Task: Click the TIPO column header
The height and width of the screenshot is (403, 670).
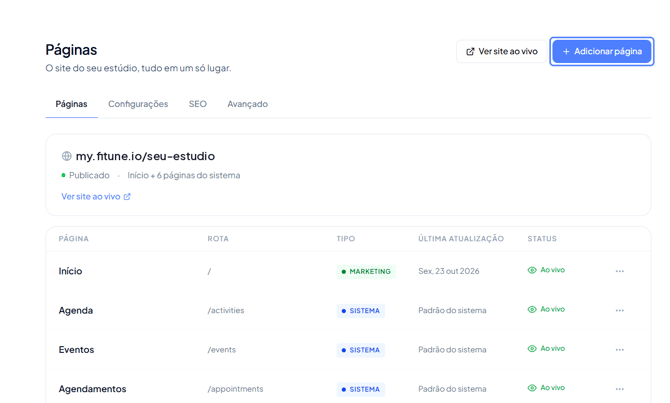Action: coord(346,238)
